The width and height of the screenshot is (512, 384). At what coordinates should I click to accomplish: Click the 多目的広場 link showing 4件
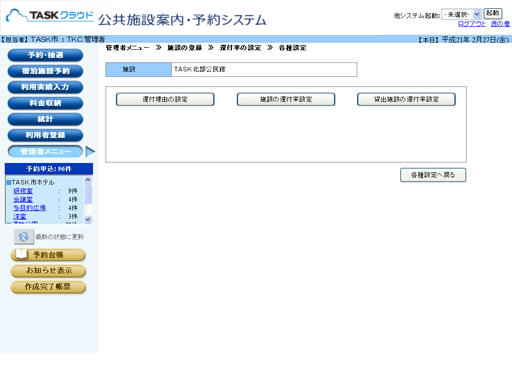tap(29, 208)
